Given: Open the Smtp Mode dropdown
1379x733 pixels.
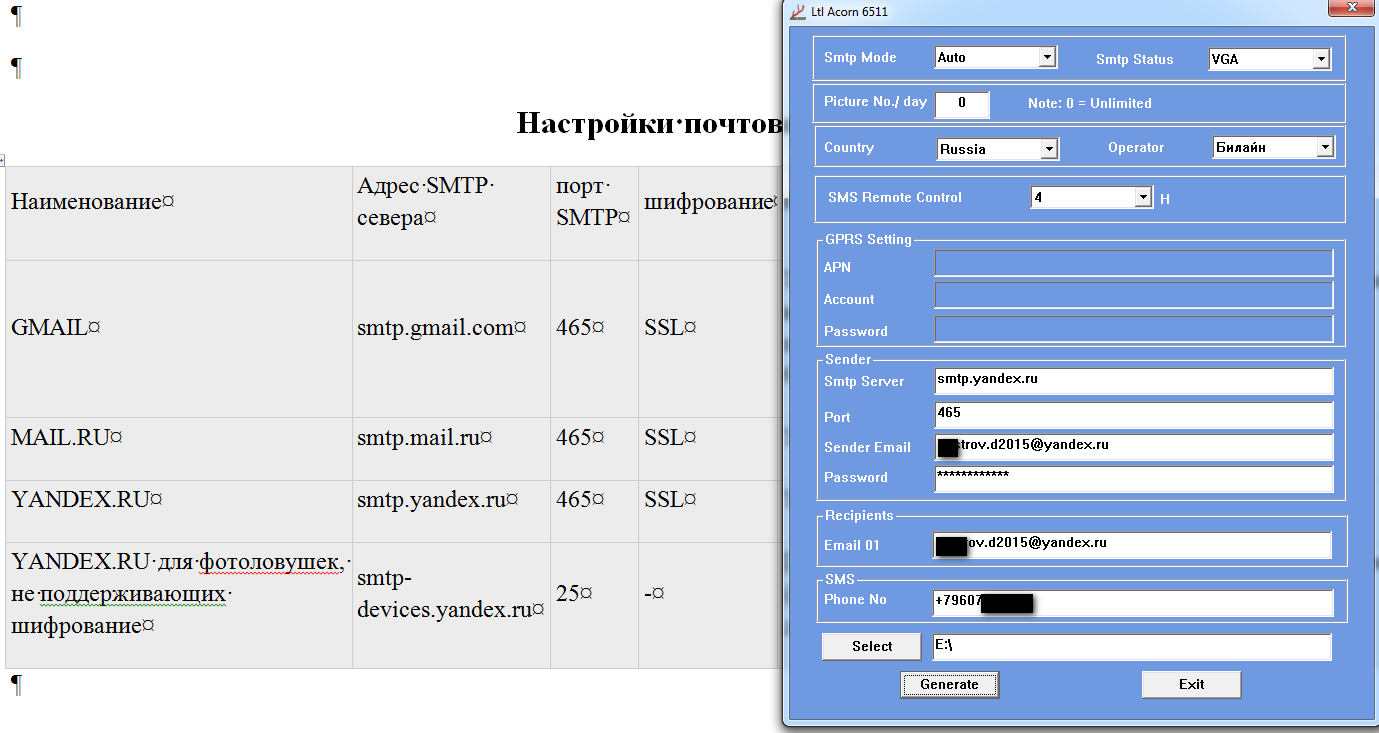Looking at the screenshot, I should coord(1047,58).
